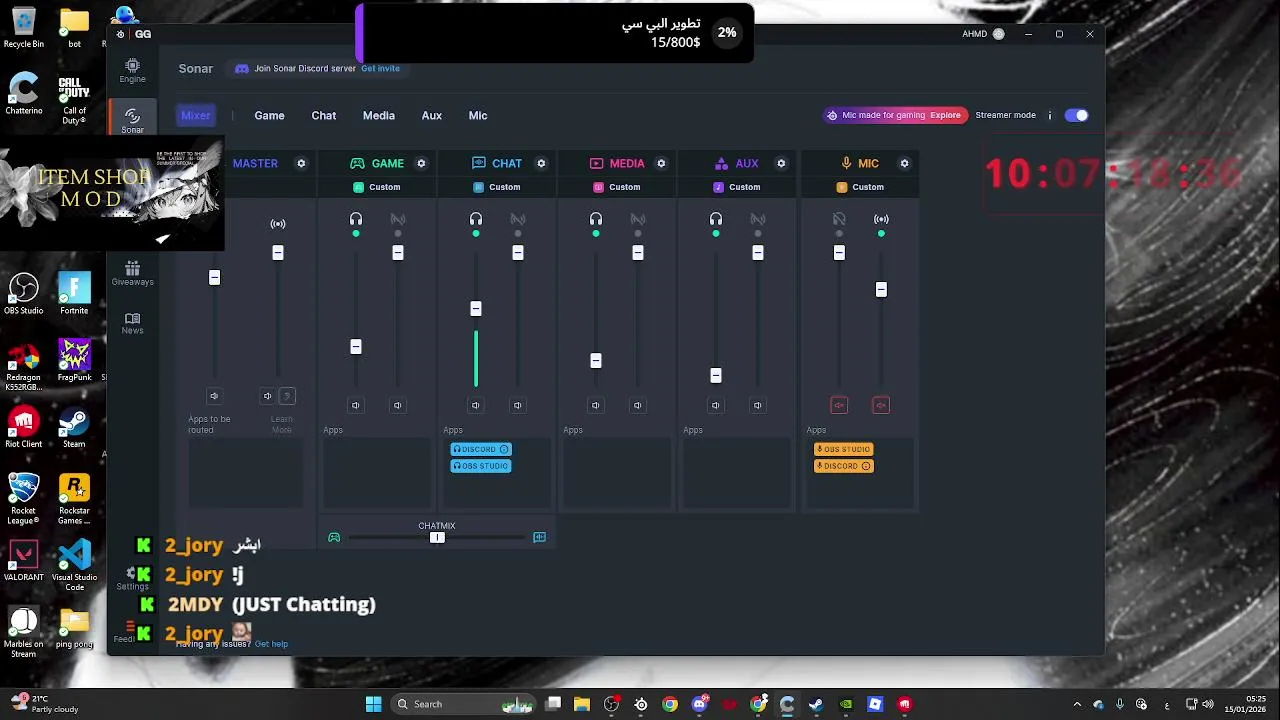
Task: Click Explore in mic banner
Action: [945, 115]
